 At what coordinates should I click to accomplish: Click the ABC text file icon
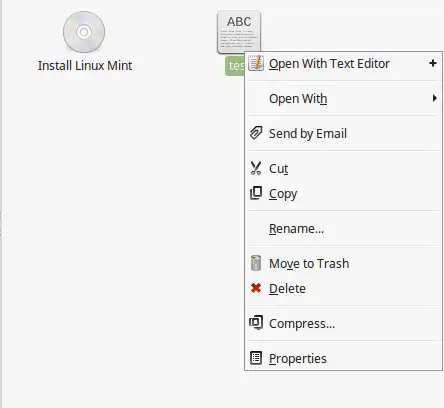[239, 32]
